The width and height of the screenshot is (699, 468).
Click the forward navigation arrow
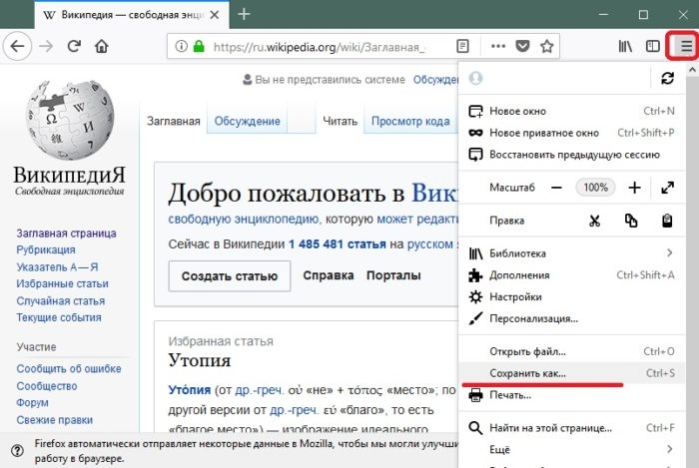point(46,46)
